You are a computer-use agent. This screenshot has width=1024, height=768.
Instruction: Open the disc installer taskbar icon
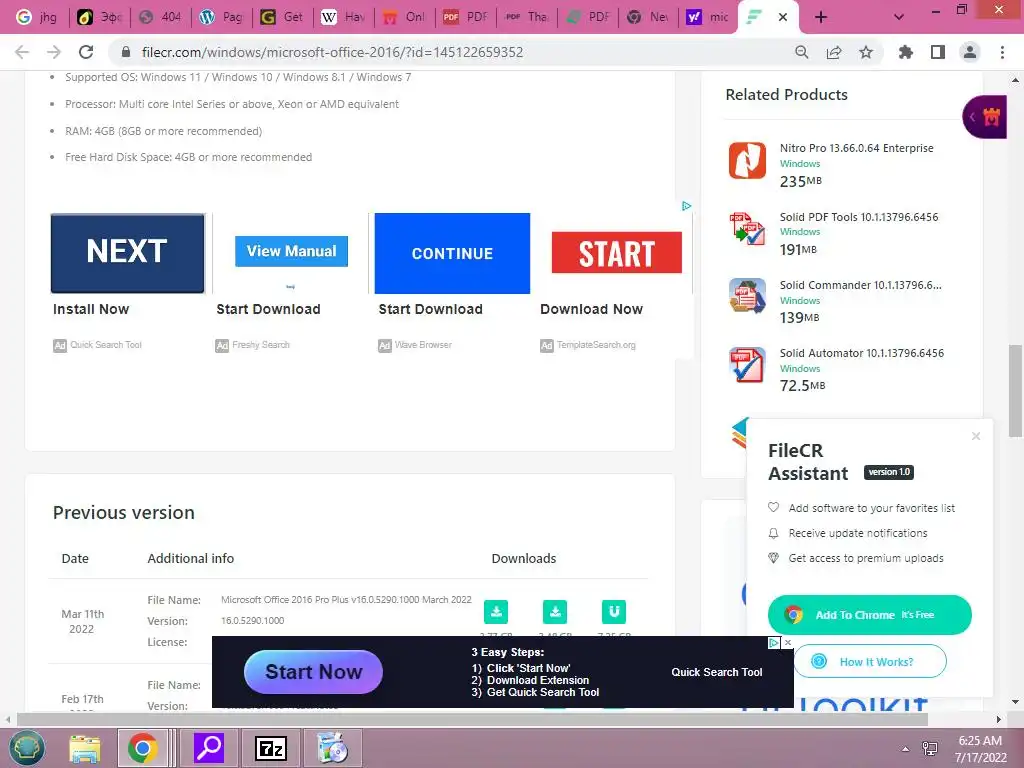332,748
